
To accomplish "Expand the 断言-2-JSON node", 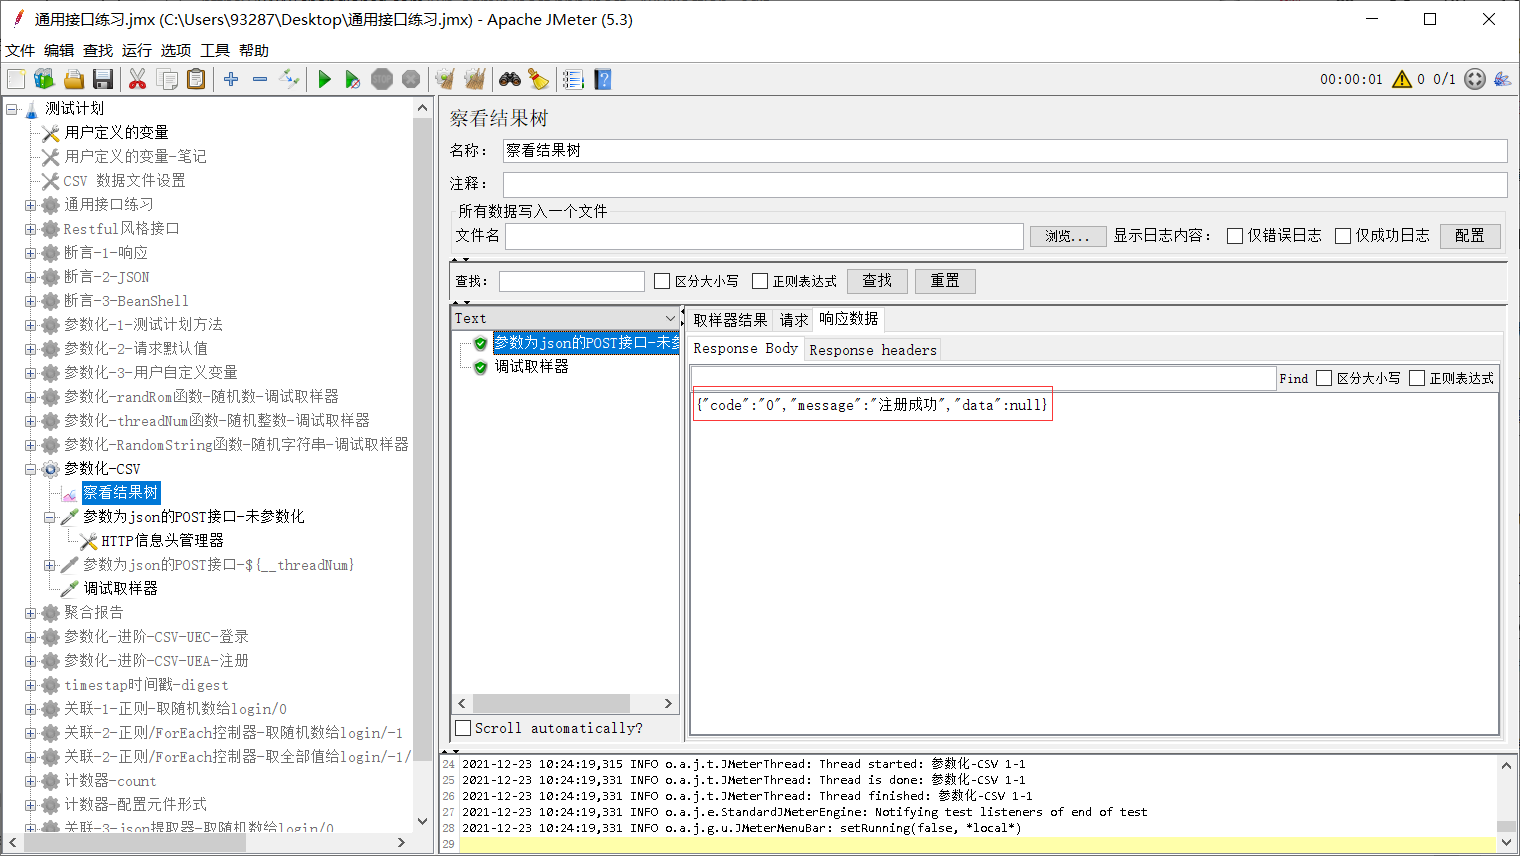I will pos(31,277).
